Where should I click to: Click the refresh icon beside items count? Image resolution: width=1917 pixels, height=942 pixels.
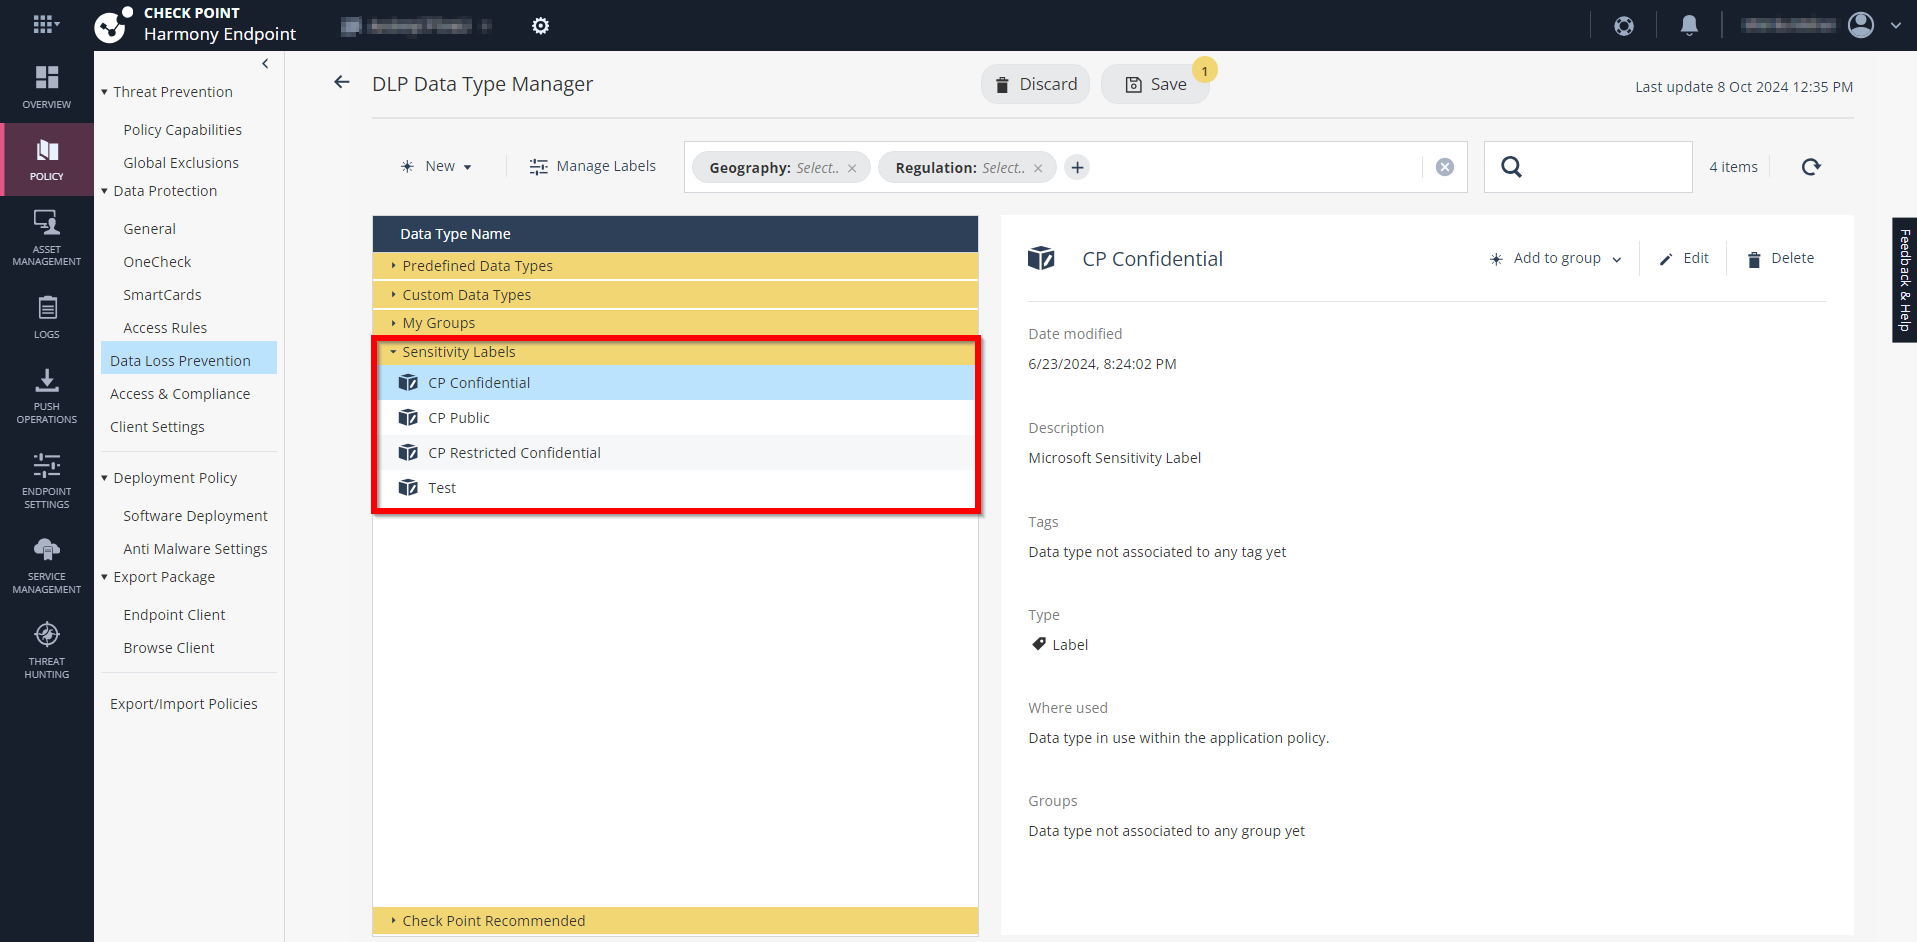(x=1811, y=167)
